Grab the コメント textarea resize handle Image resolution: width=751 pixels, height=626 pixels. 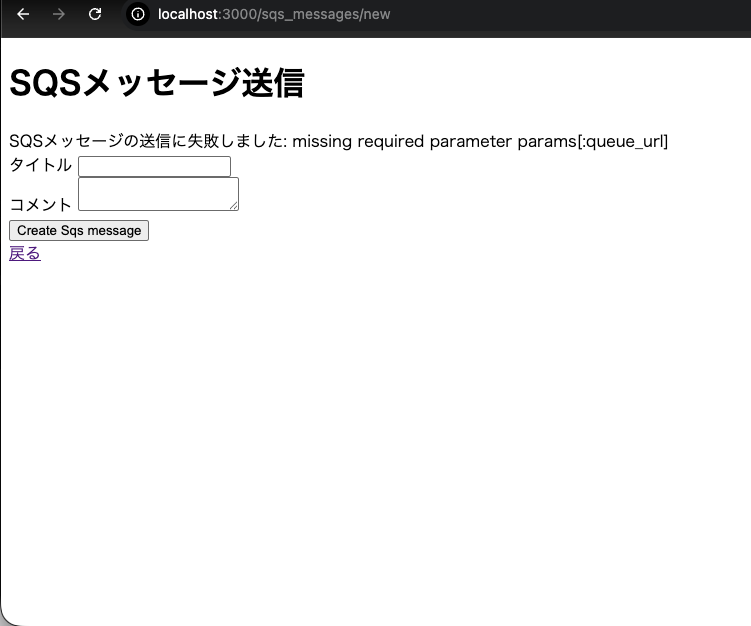pyautogui.click(x=234, y=205)
